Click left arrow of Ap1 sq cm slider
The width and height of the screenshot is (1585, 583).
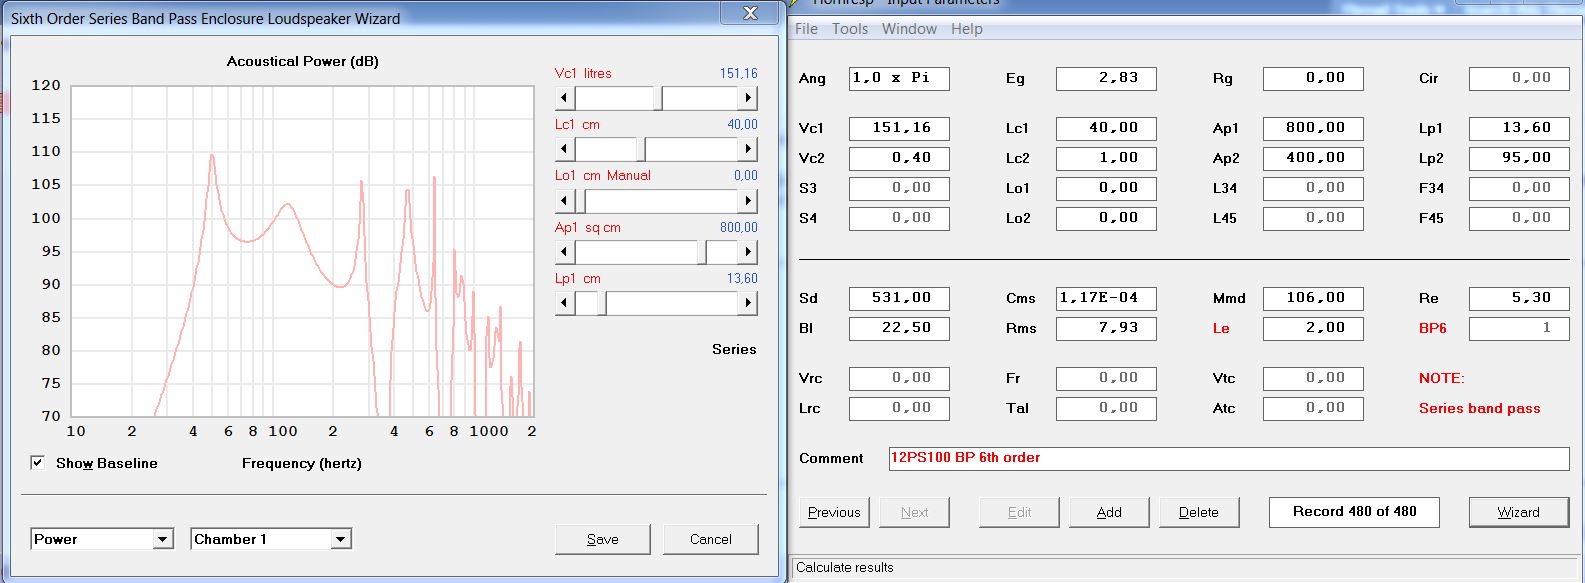click(565, 252)
